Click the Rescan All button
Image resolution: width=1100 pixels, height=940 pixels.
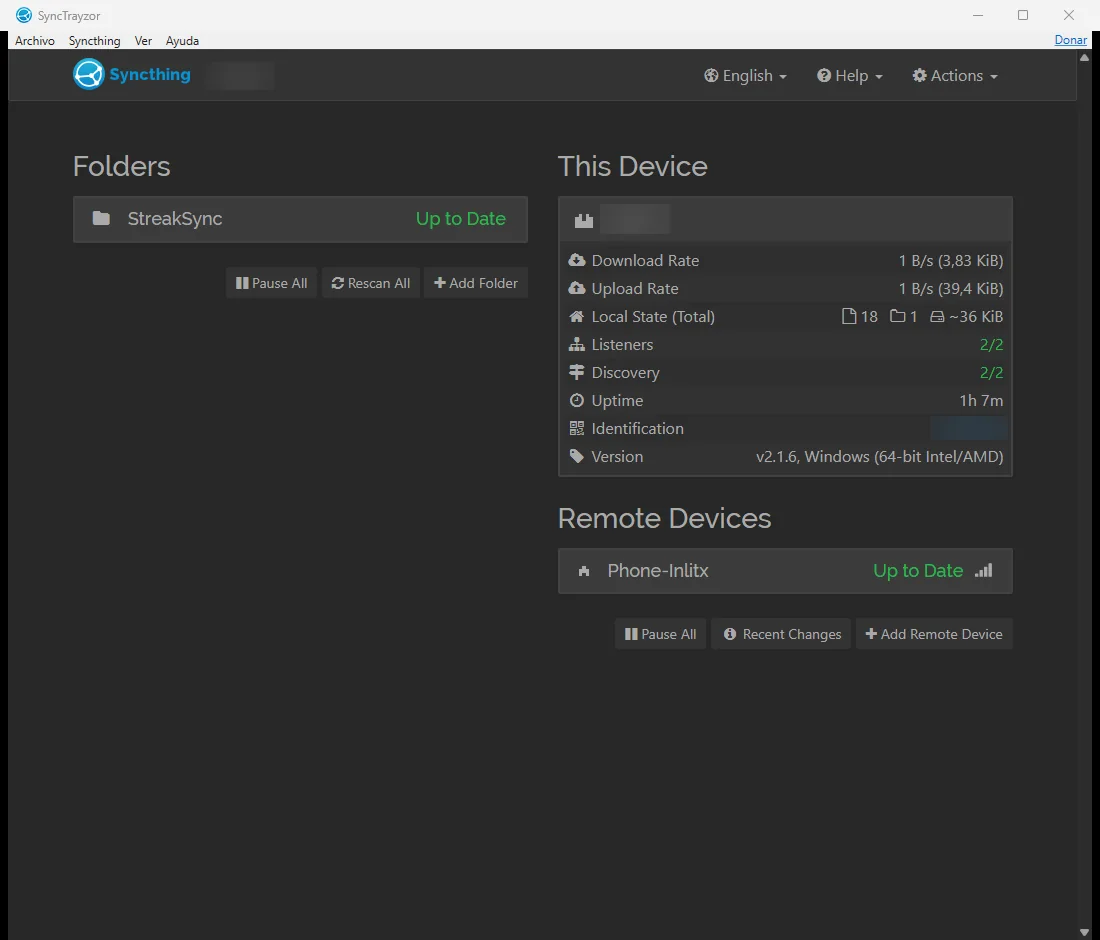(370, 283)
